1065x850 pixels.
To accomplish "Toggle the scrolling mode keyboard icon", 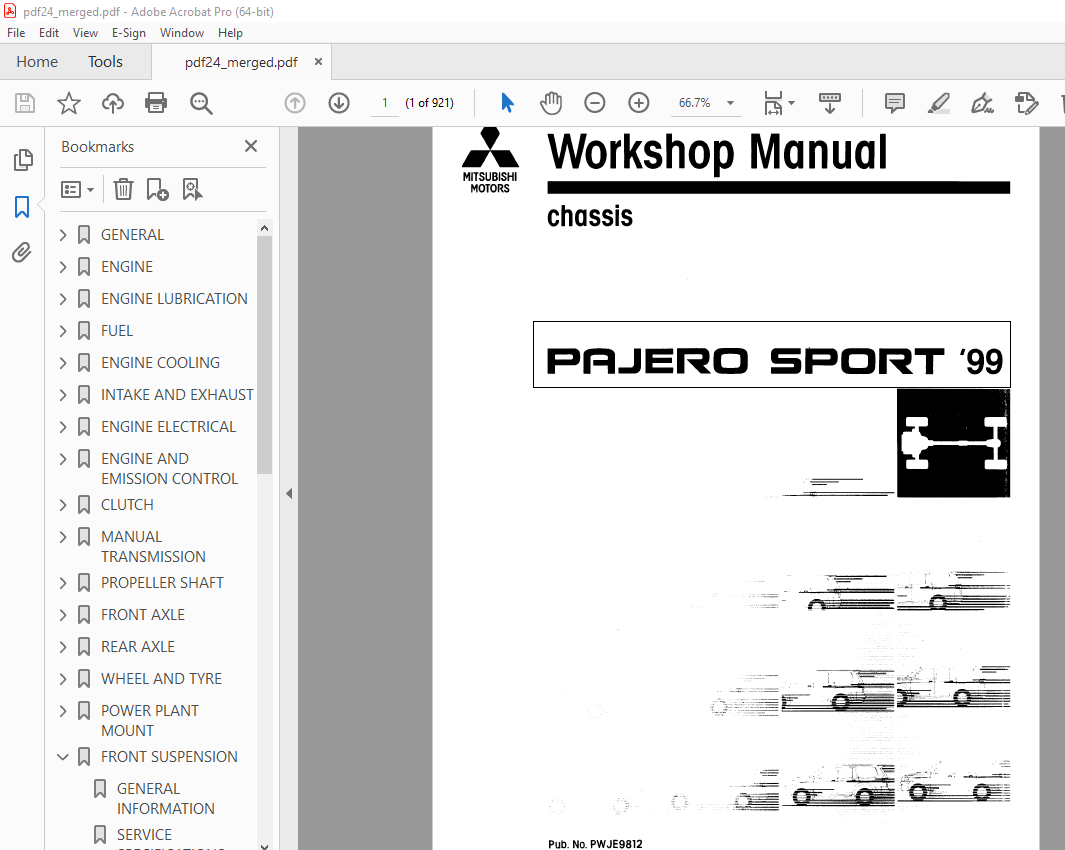I will (x=829, y=103).
